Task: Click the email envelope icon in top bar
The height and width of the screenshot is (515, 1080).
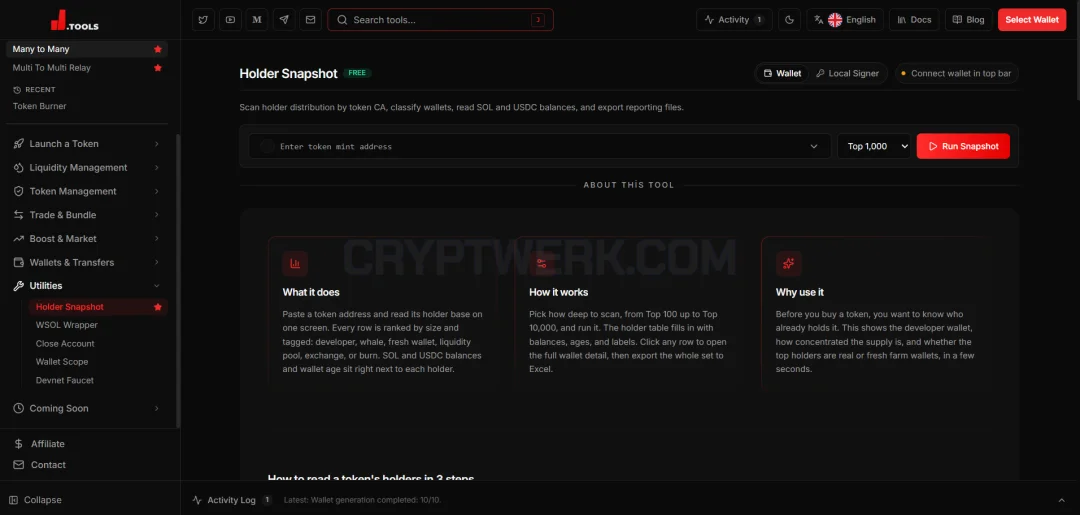Action: [311, 19]
